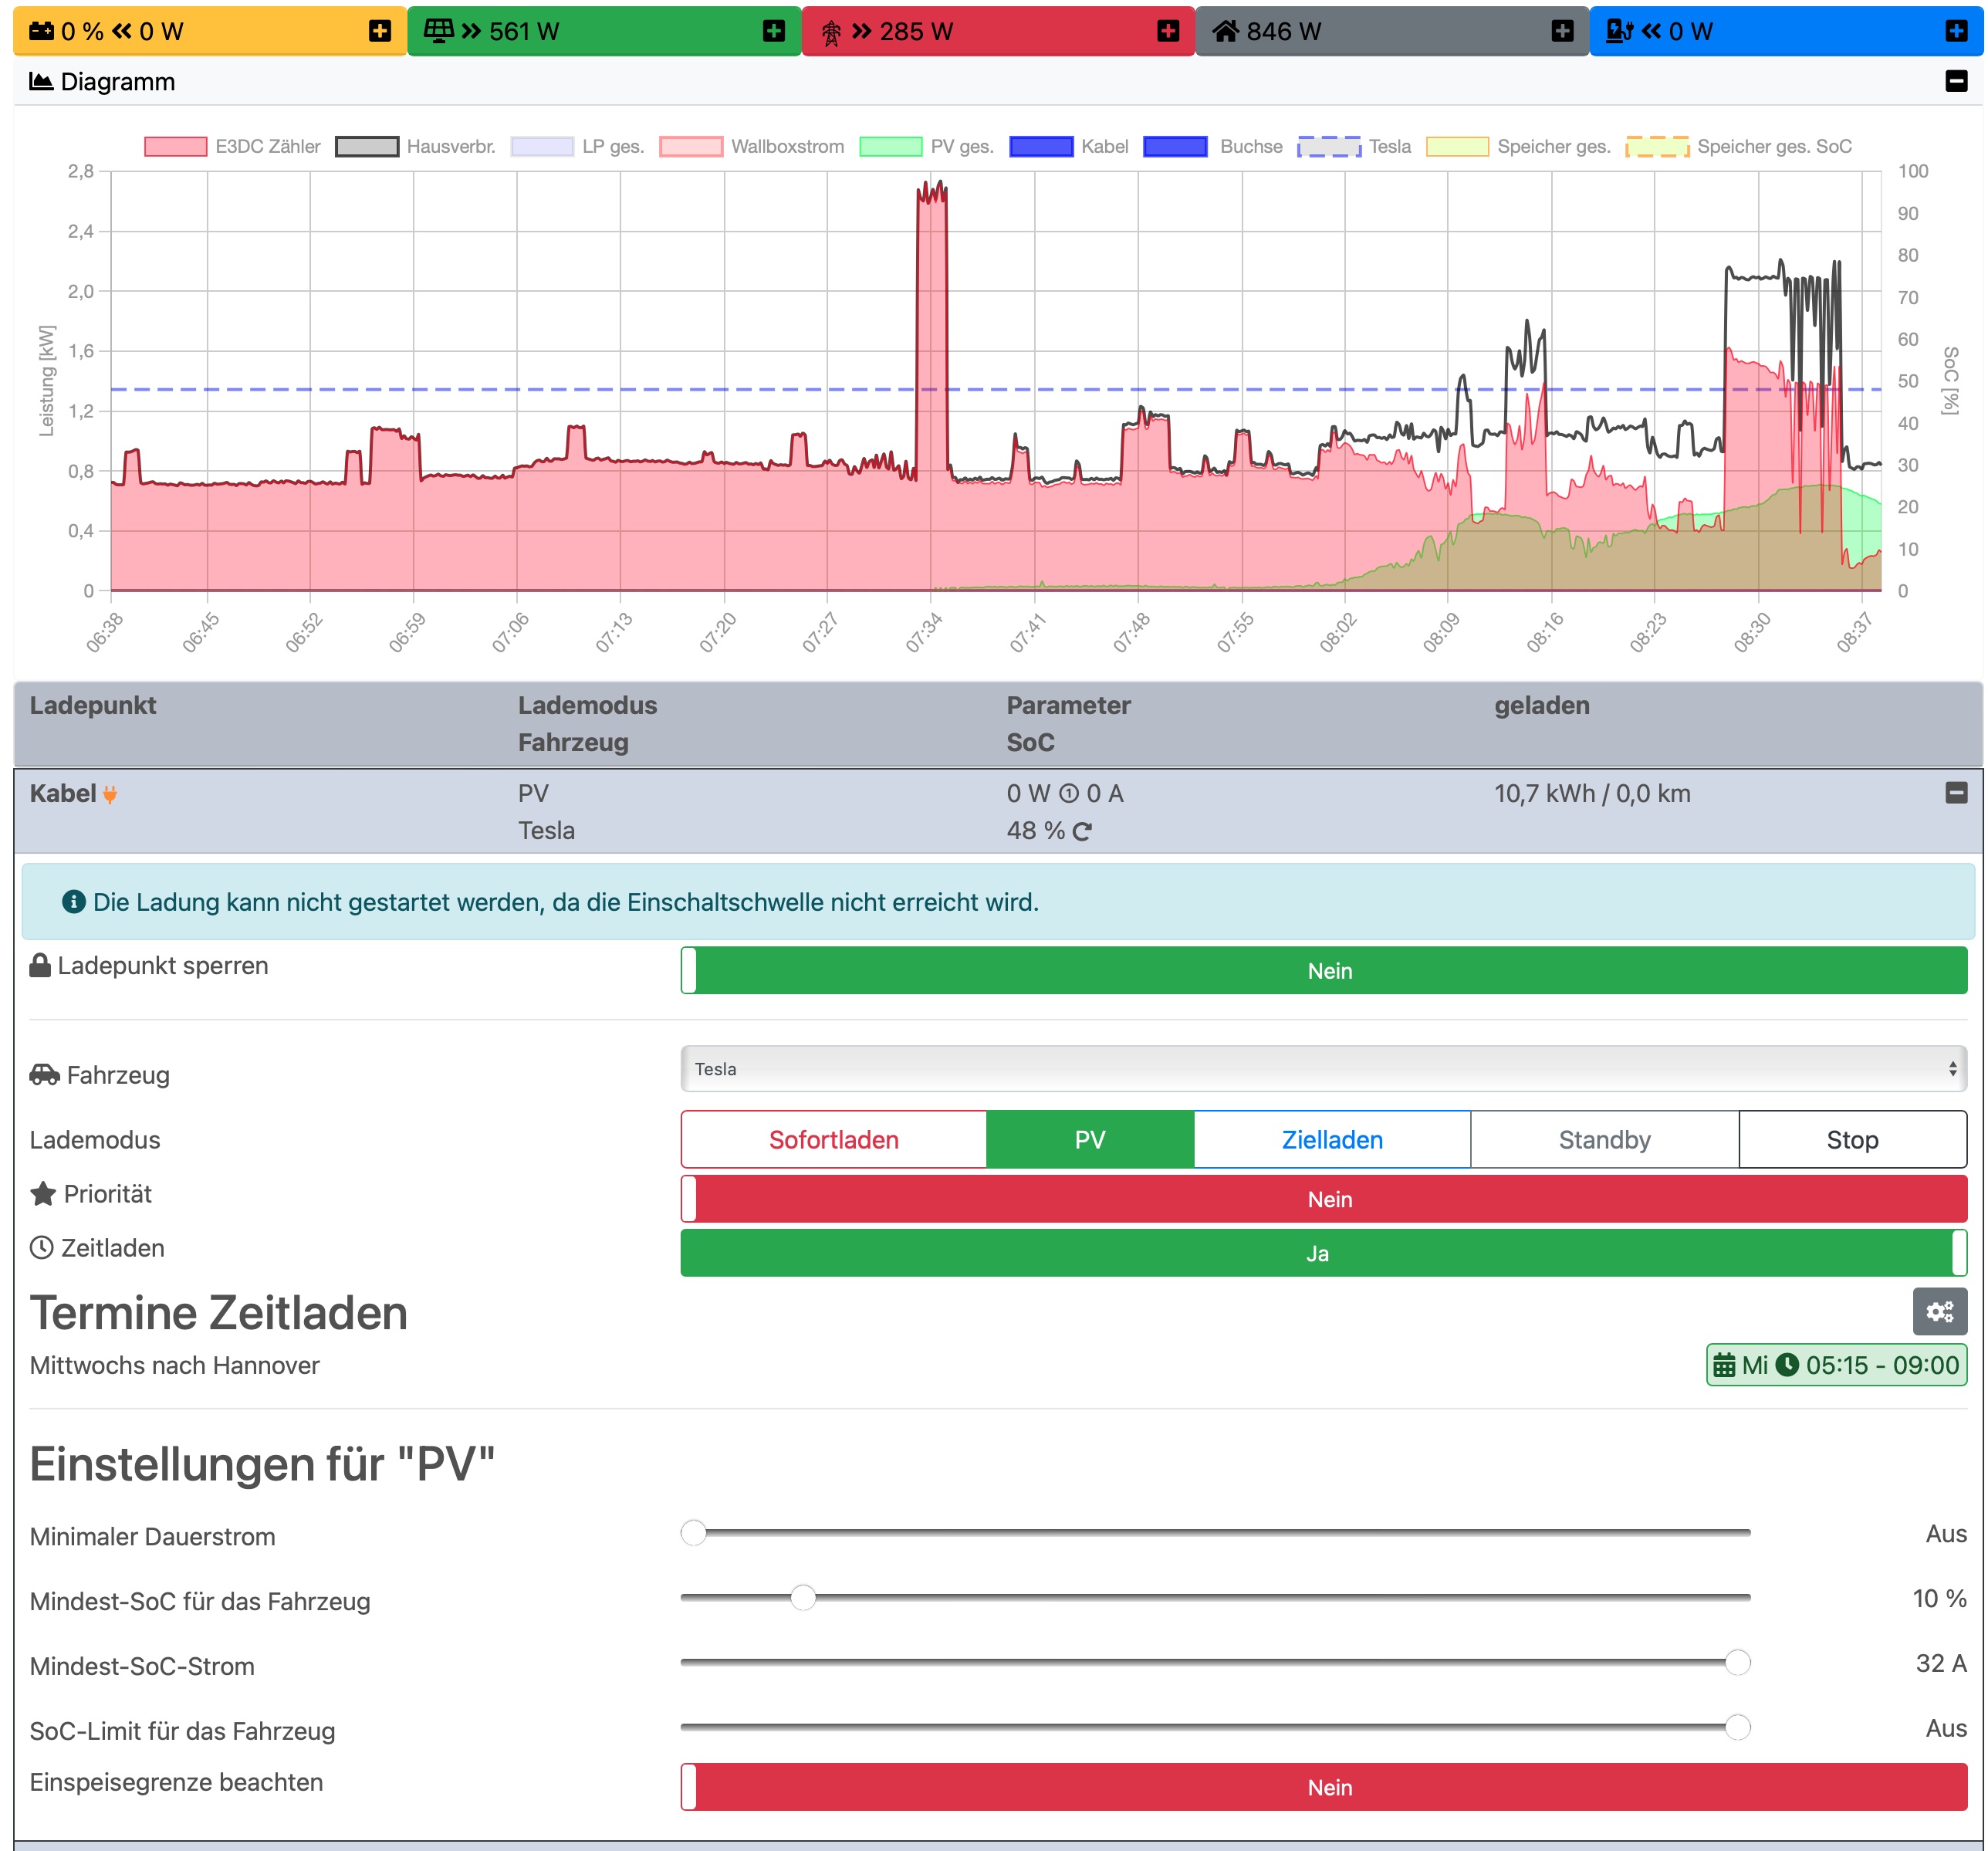Screen dimensions: 1988x1851
Task: Click the Mi 05:15 - 09:00 schedule badge
Action: click(1835, 1365)
